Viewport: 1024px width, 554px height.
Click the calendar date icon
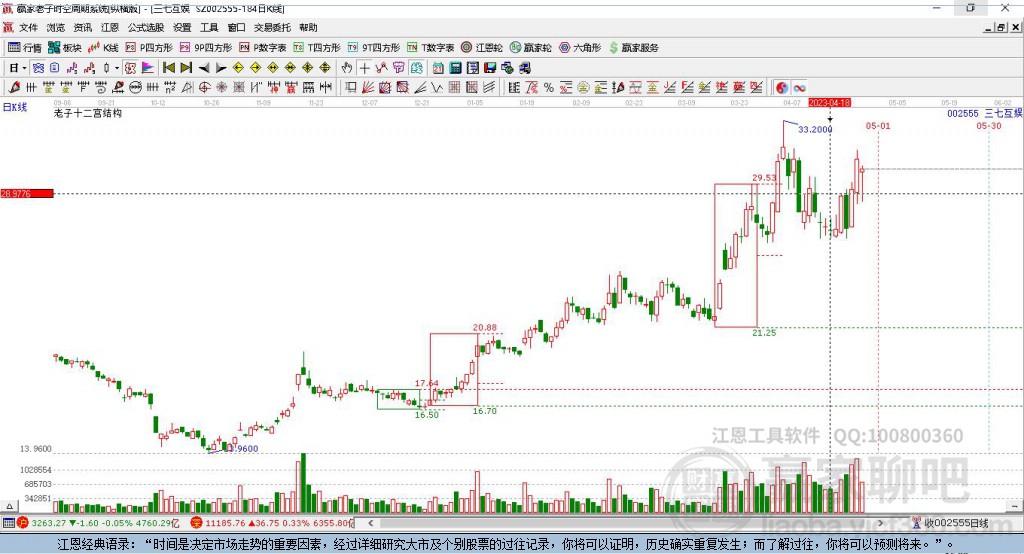click(x=438, y=68)
